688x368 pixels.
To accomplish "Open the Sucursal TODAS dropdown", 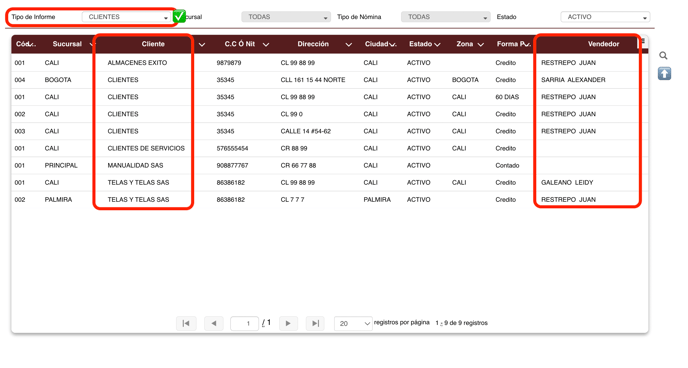I will (x=286, y=17).
